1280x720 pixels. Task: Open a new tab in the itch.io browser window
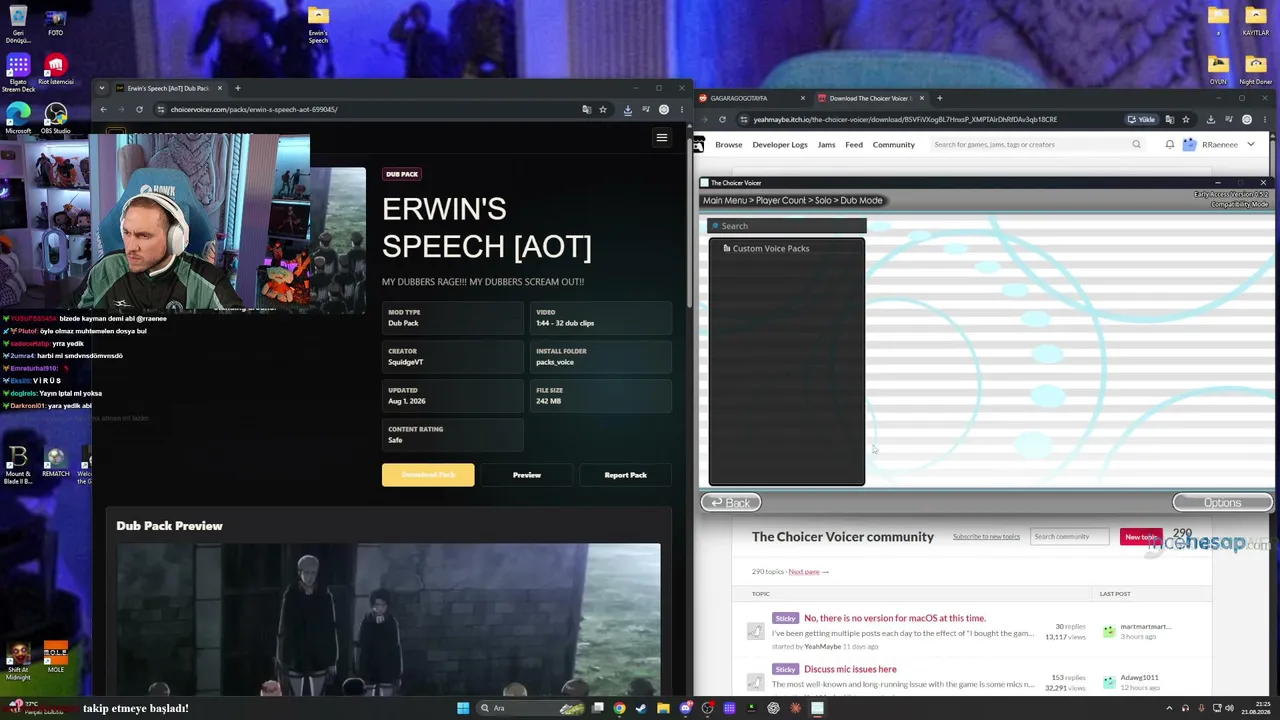(x=939, y=98)
